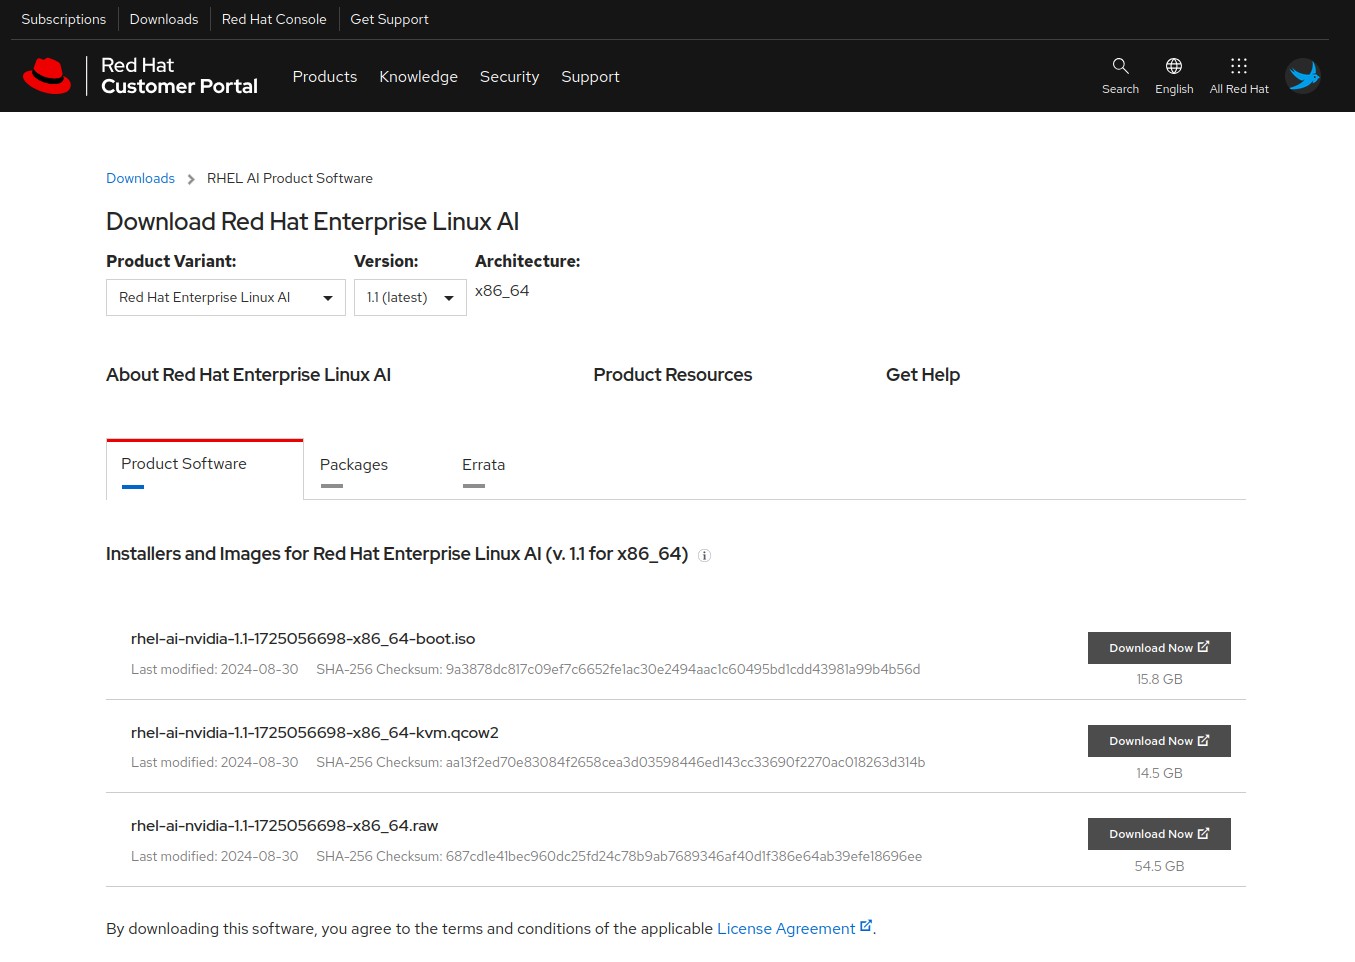The image size is (1355, 962).
Task: Click Download Red Hat Enterprise Linux AI heading
Action: tap(313, 222)
